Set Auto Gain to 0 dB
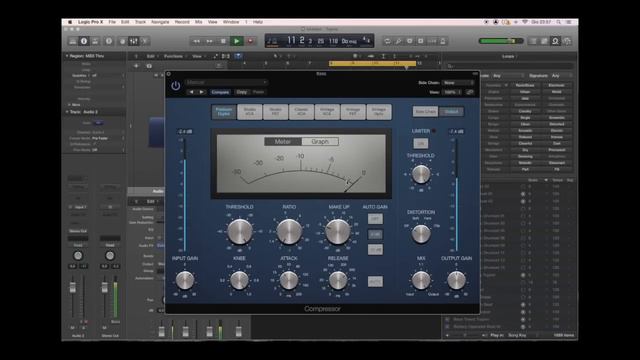The image size is (640, 360). tap(375, 234)
